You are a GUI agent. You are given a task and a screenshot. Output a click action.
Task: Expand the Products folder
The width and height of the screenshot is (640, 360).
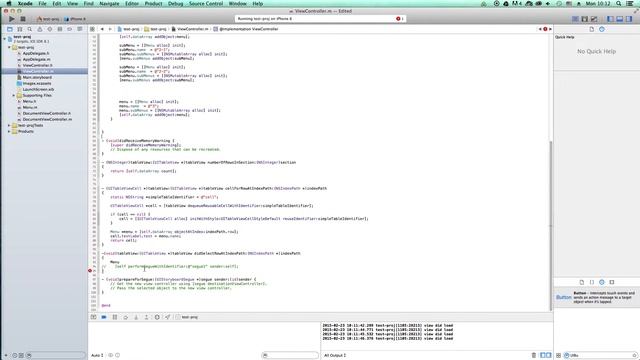click(x=9, y=131)
